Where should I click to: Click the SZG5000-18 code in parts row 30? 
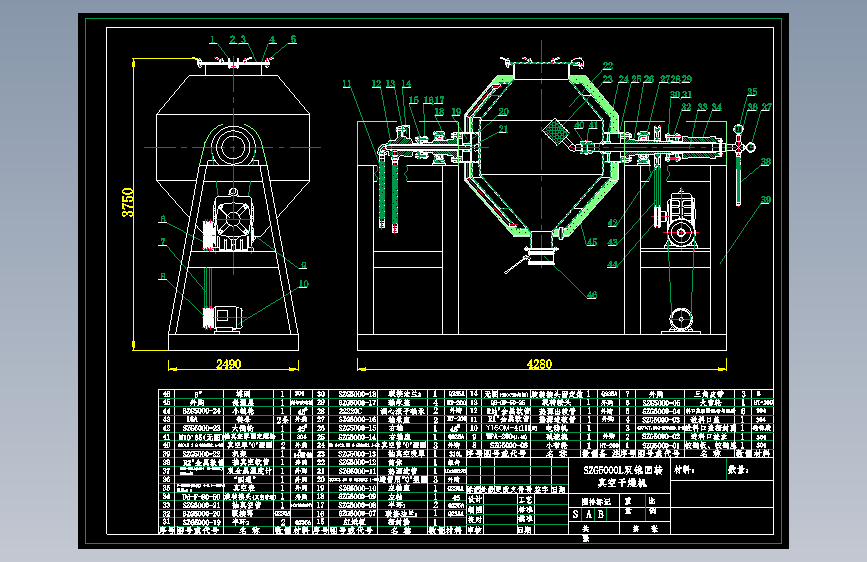357,394
